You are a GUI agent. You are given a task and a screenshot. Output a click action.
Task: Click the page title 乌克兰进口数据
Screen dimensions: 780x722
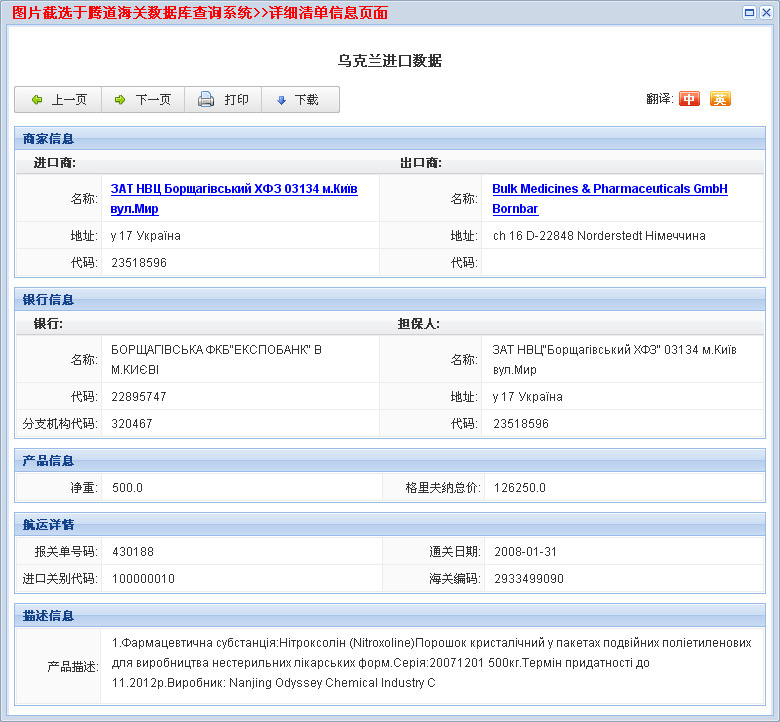[389, 61]
